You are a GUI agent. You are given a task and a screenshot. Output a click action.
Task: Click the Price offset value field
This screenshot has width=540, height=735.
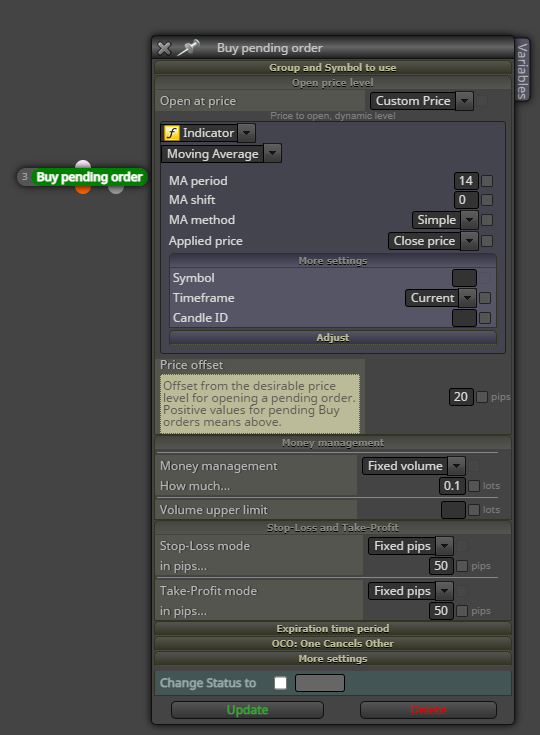tap(461, 397)
